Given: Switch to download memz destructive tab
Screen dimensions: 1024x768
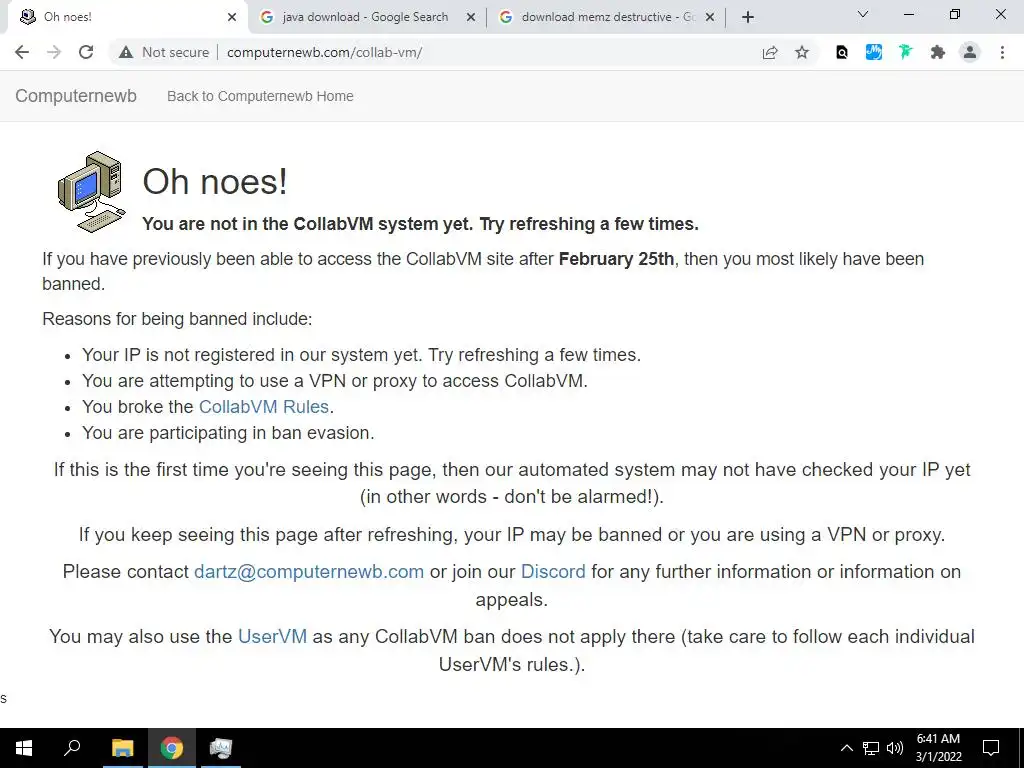Looking at the screenshot, I should click(x=605, y=17).
